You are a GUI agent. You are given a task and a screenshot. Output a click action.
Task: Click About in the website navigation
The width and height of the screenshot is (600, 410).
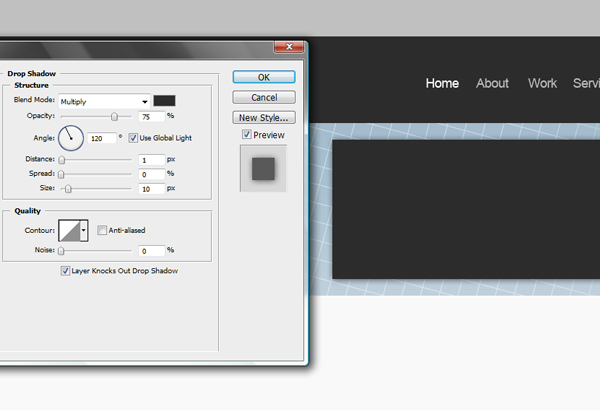tap(492, 83)
